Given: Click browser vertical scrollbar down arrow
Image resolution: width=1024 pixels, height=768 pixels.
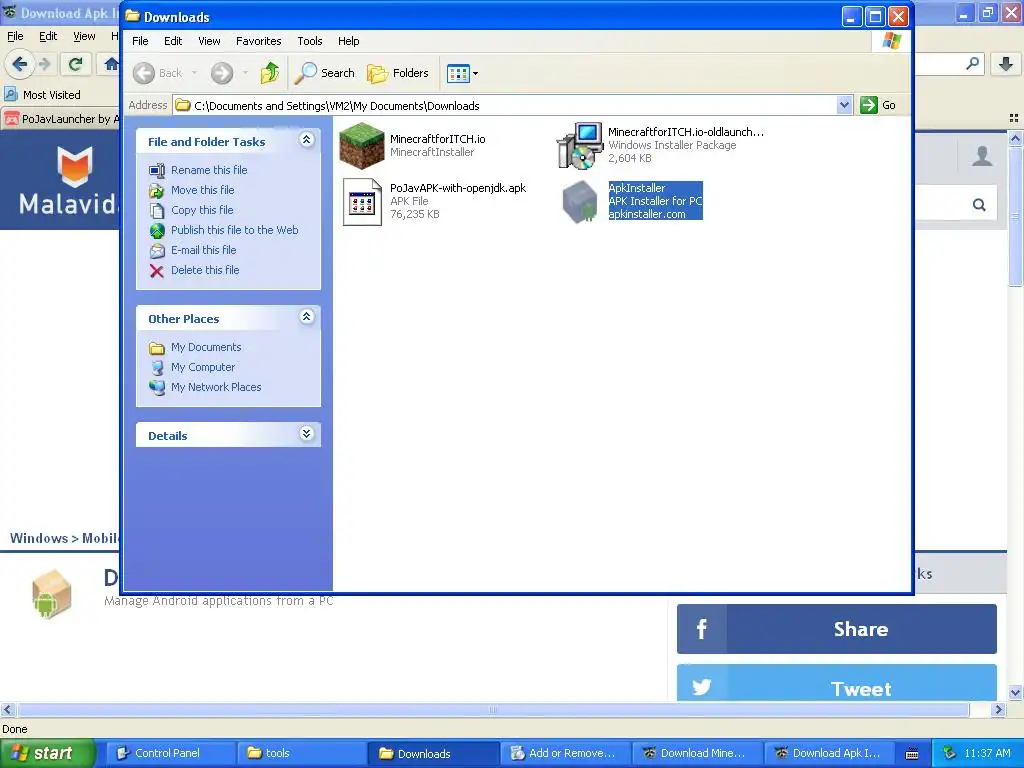Looking at the screenshot, I should pyautogui.click(x=1015, y=692).
